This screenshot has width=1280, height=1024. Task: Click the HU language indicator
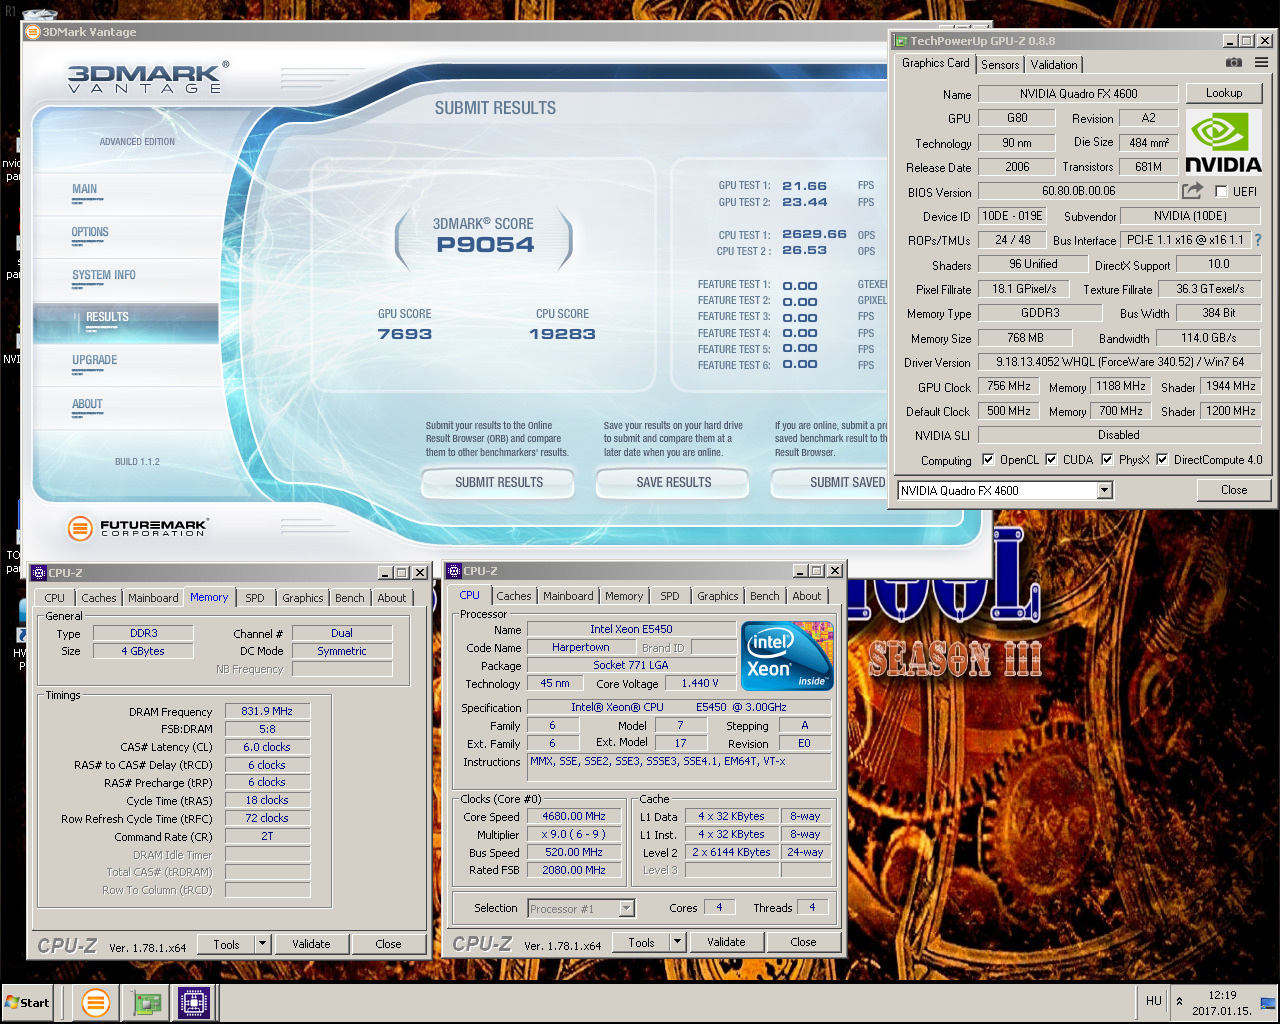[1154, 1001]
